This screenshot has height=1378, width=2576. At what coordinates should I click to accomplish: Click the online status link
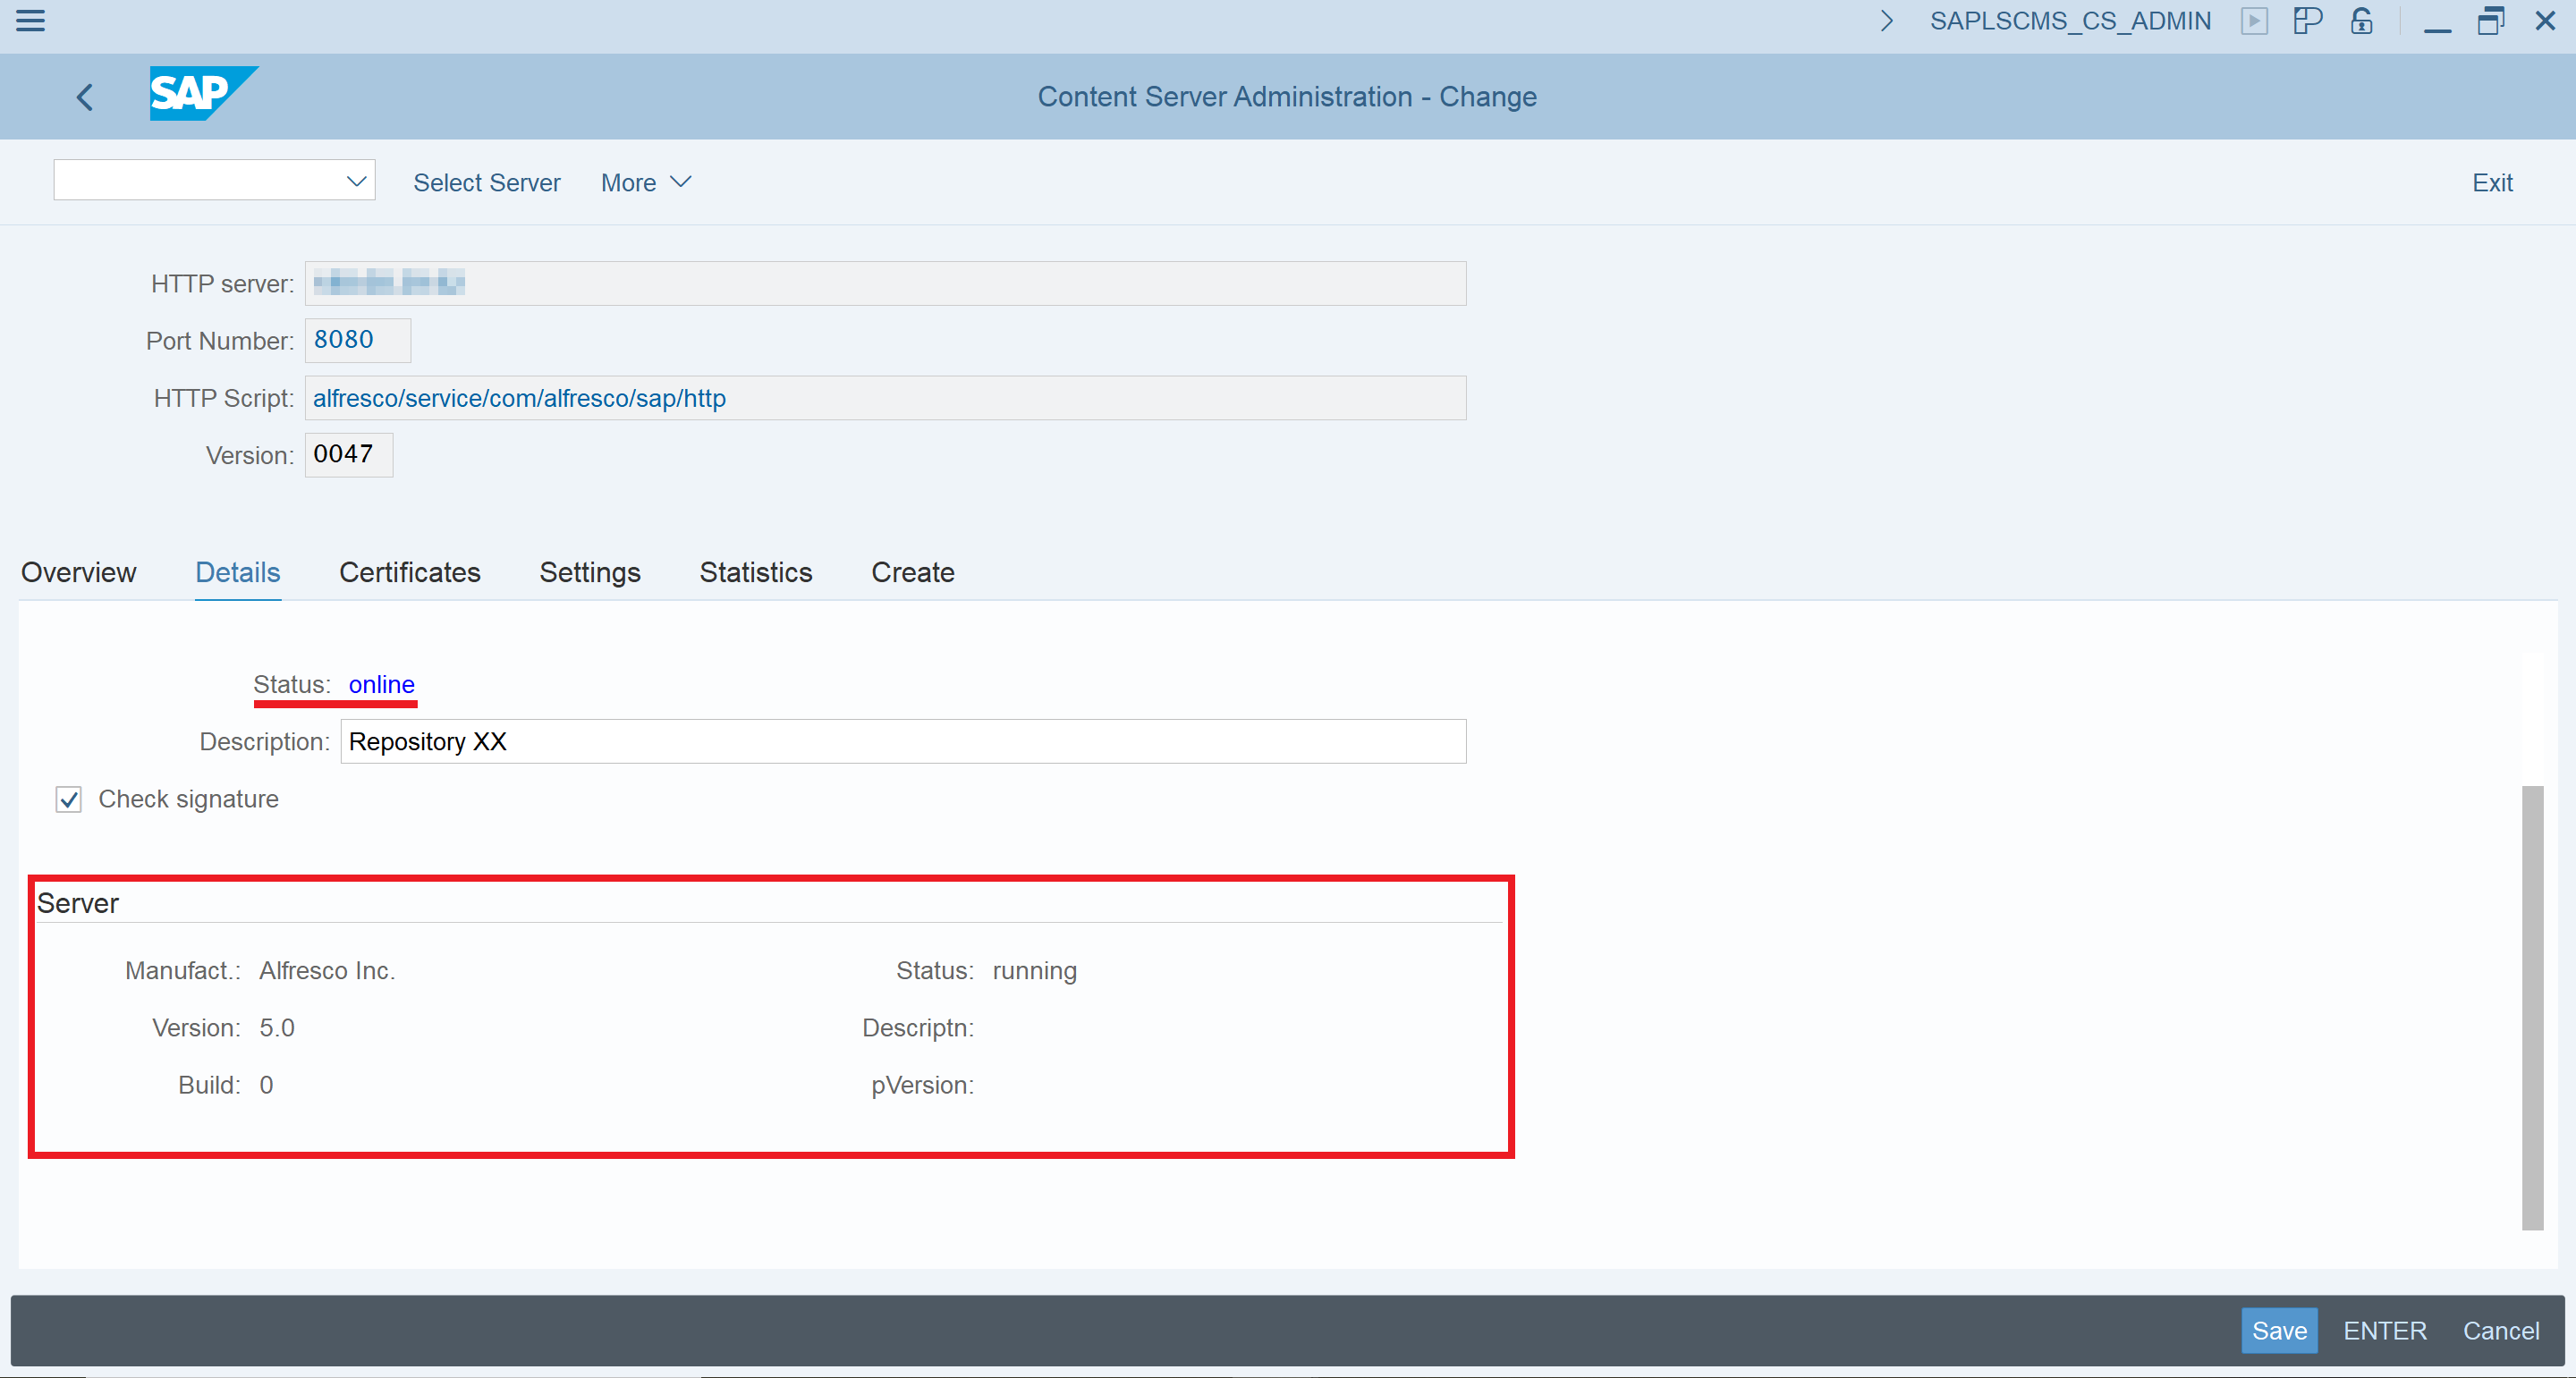pos(381,684)
